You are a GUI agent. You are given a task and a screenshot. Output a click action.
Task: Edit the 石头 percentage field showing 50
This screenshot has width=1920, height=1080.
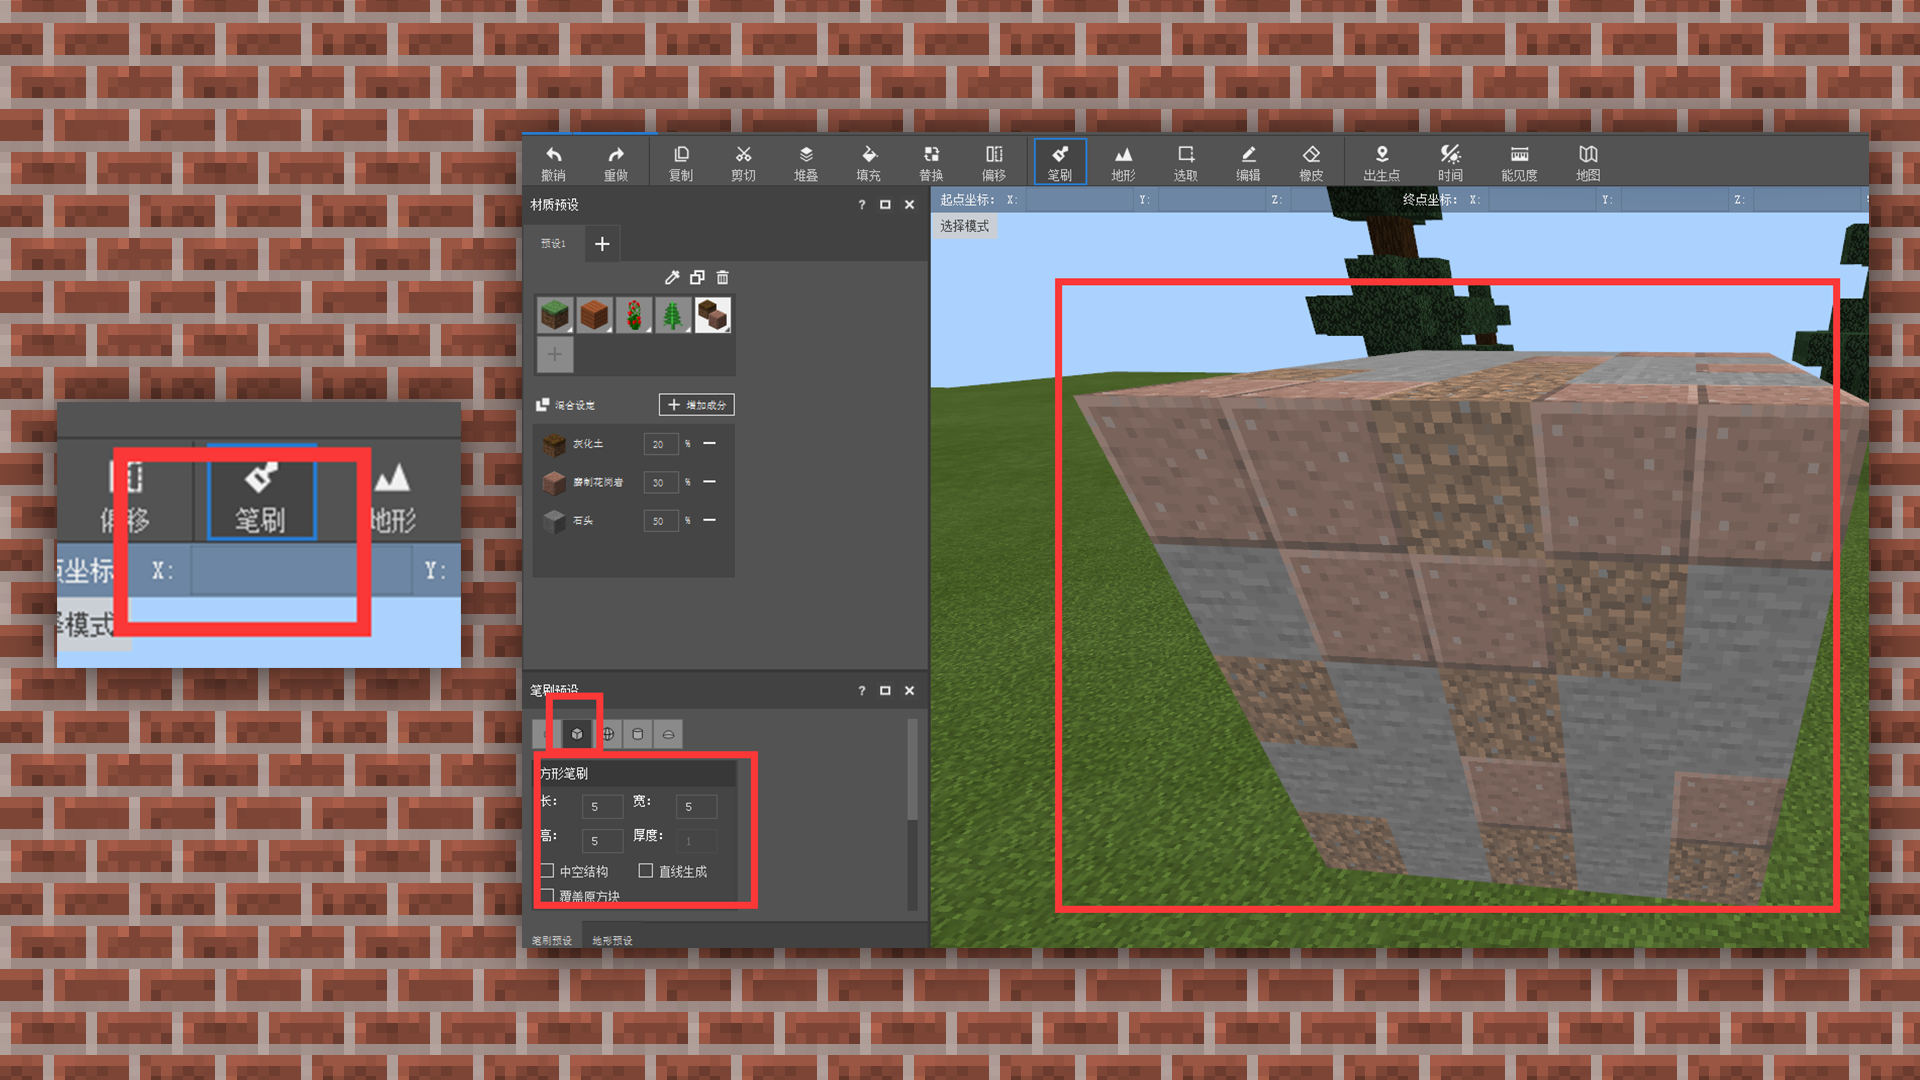coord(661,521)
